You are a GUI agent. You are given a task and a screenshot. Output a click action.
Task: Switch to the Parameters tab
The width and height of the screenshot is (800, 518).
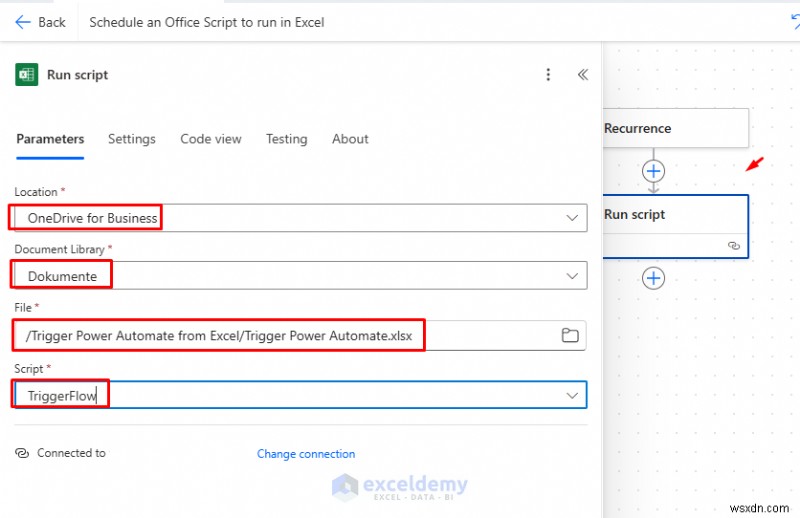tap(50, 139)
